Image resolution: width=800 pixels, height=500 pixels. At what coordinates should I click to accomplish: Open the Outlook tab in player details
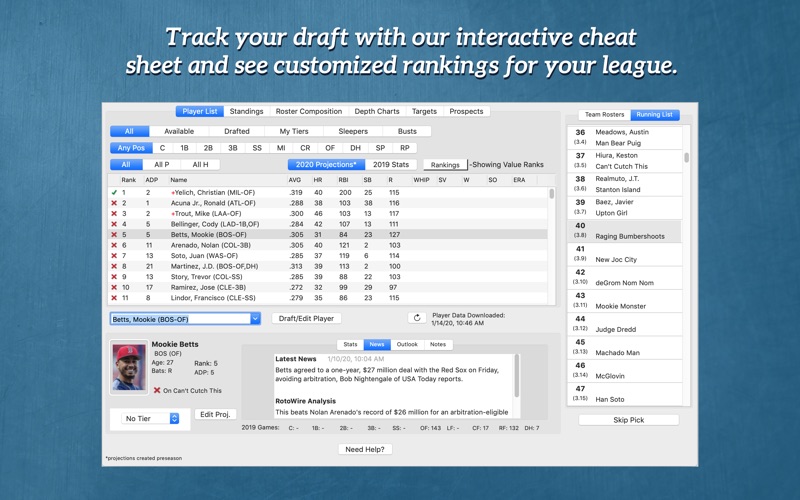click(407, 344)
